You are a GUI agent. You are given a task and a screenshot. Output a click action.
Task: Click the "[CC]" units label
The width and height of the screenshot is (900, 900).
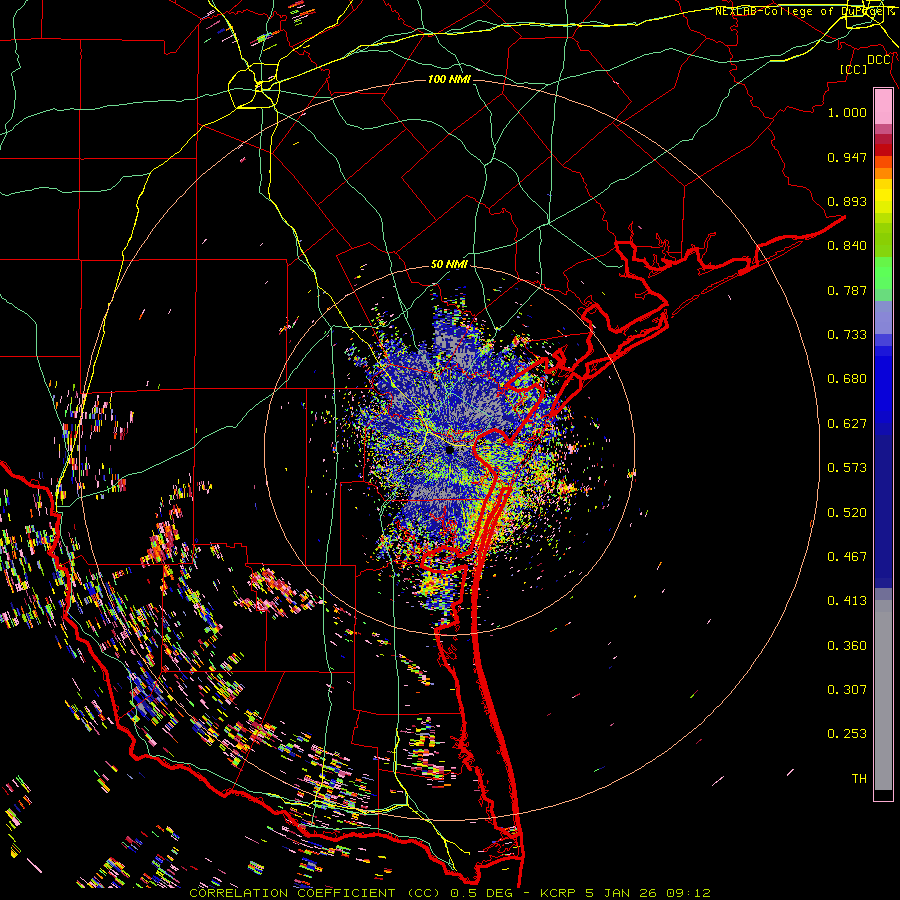tap(853, 69)
